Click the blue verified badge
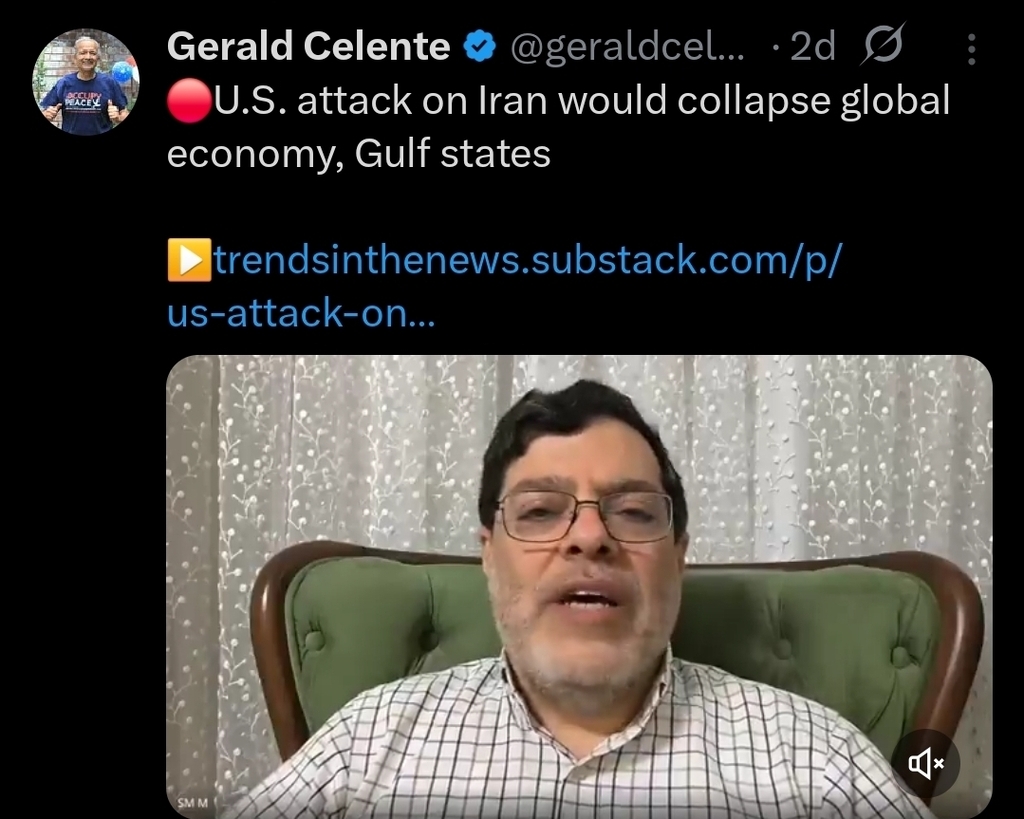This screenshot has height=819, width=1024. [480, 46]
